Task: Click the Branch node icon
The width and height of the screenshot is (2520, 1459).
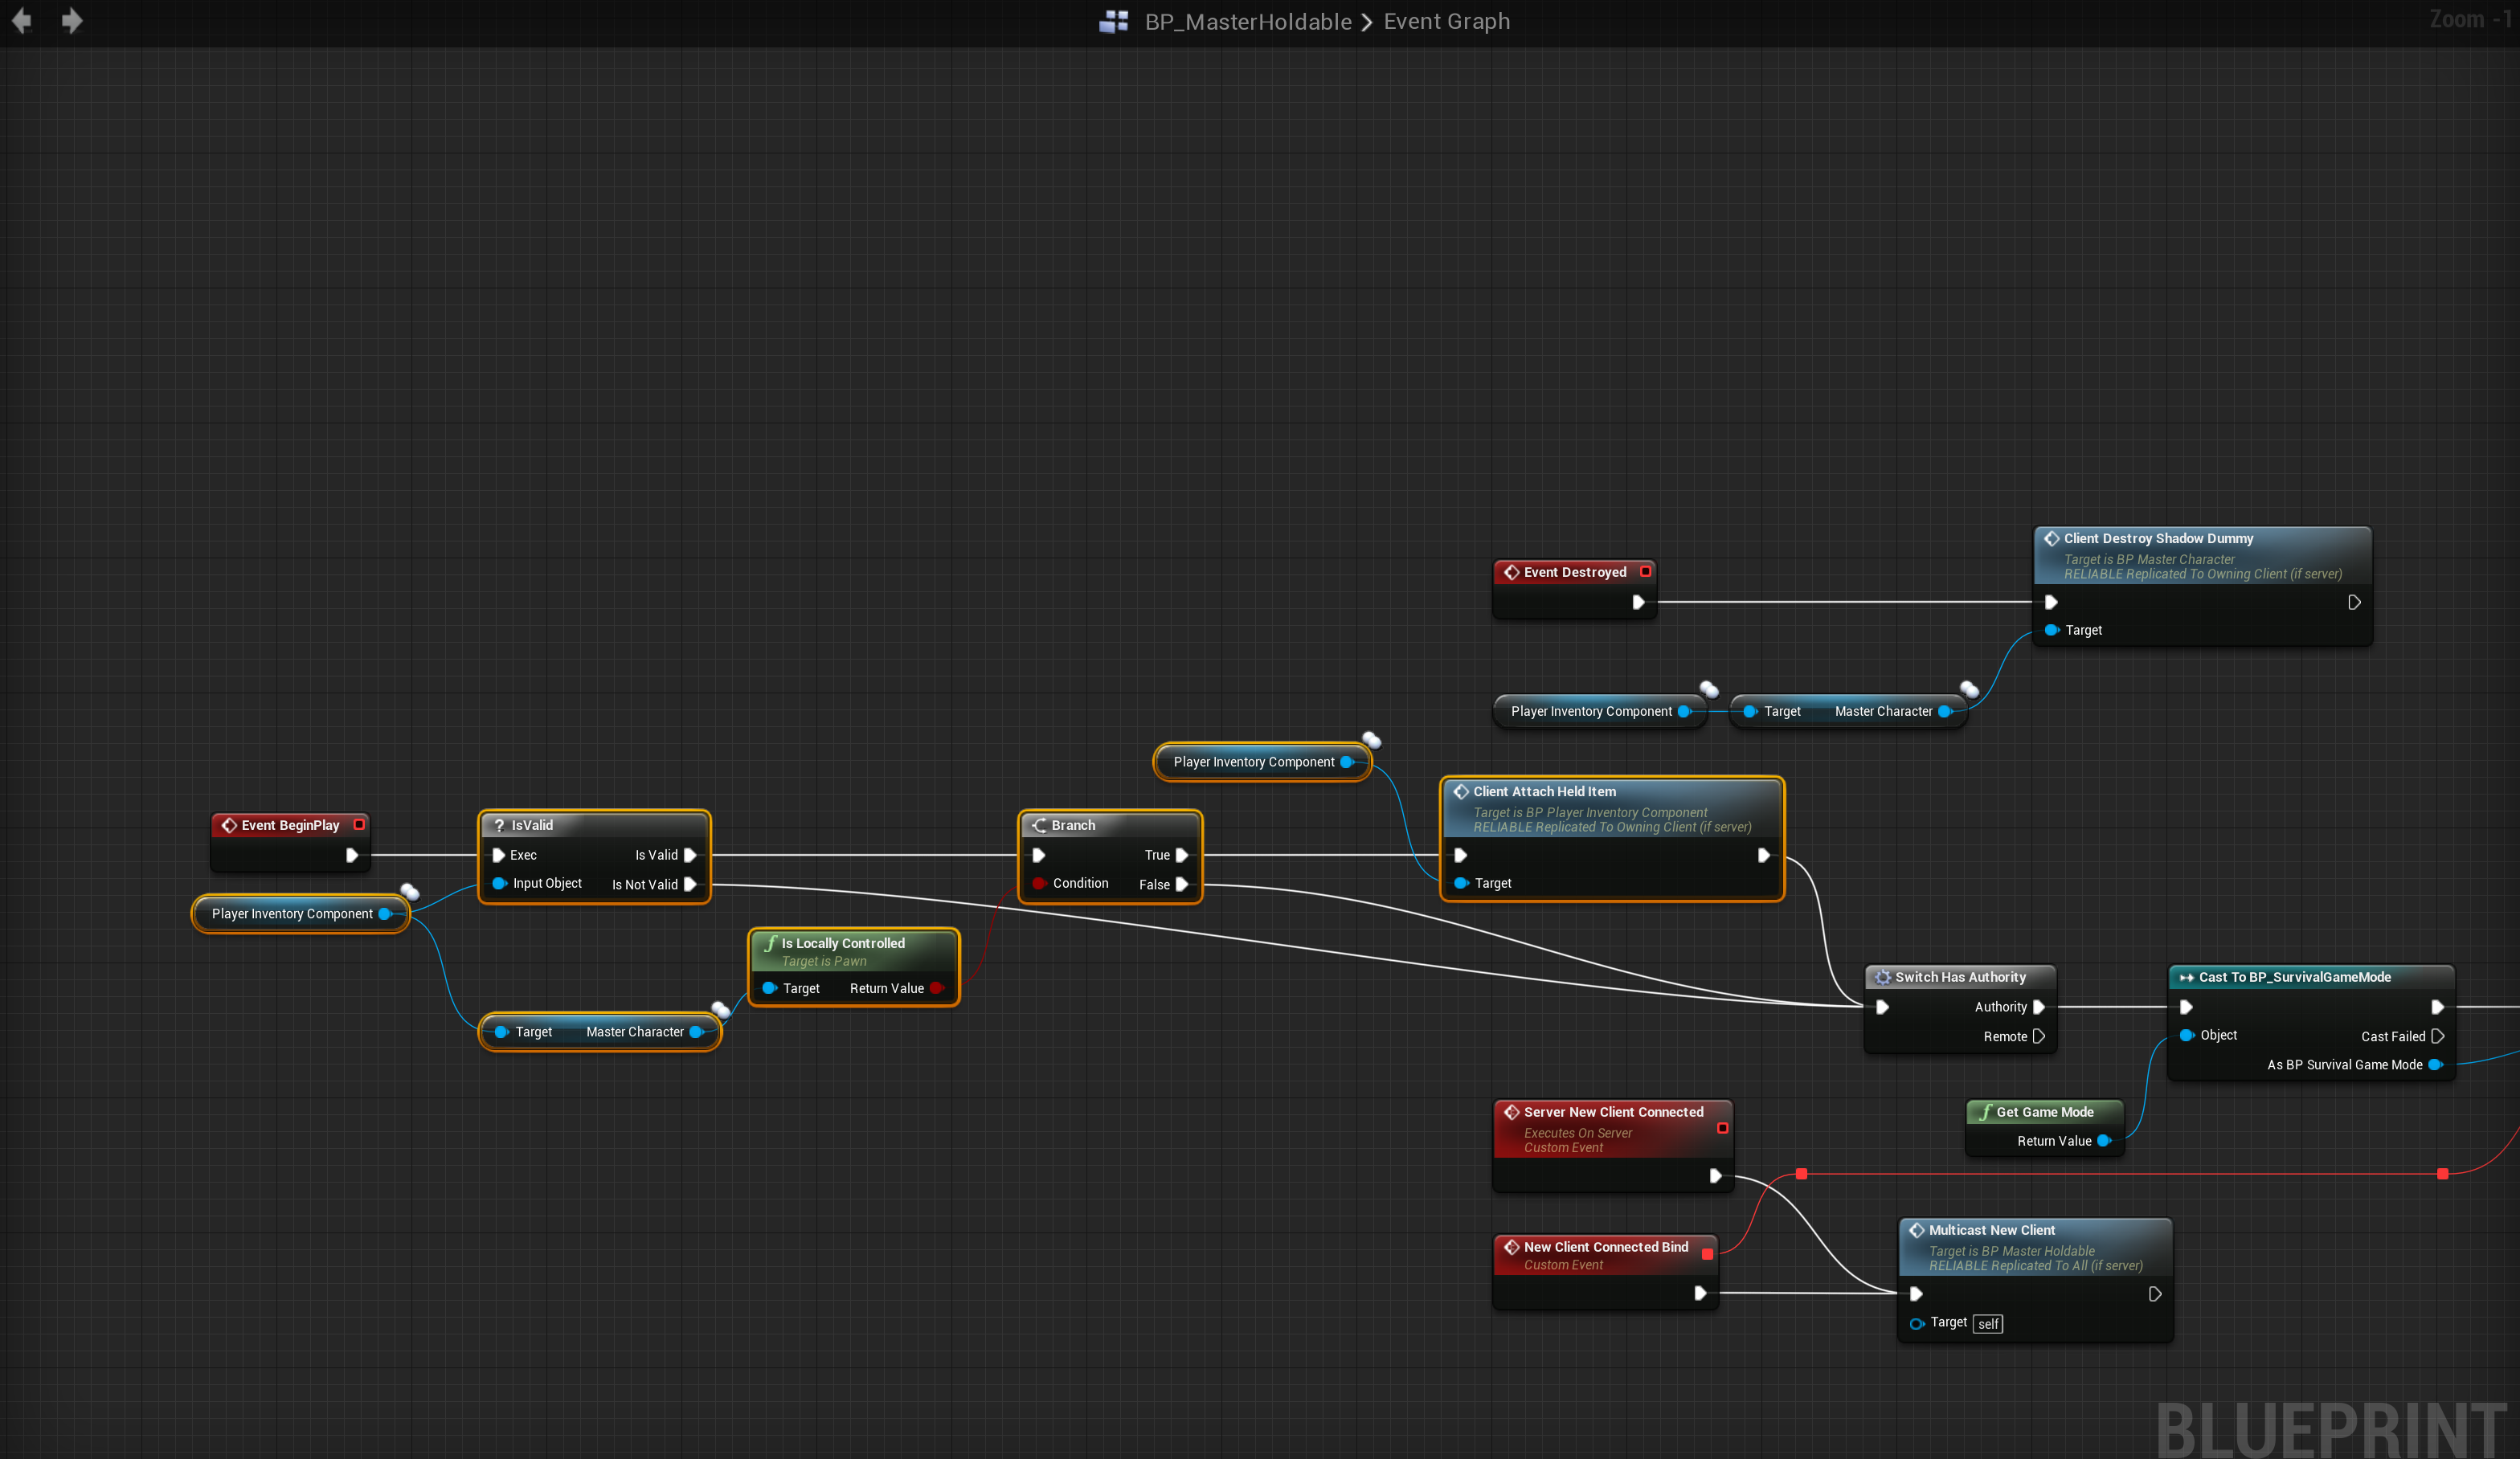Action: (1039, 825)
